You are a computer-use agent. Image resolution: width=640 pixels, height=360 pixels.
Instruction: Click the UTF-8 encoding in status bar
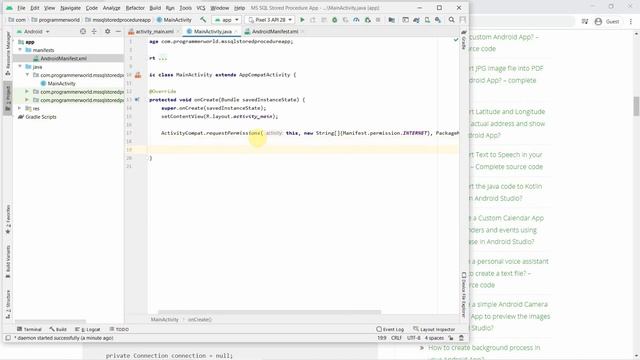click(x=413, y=338)
